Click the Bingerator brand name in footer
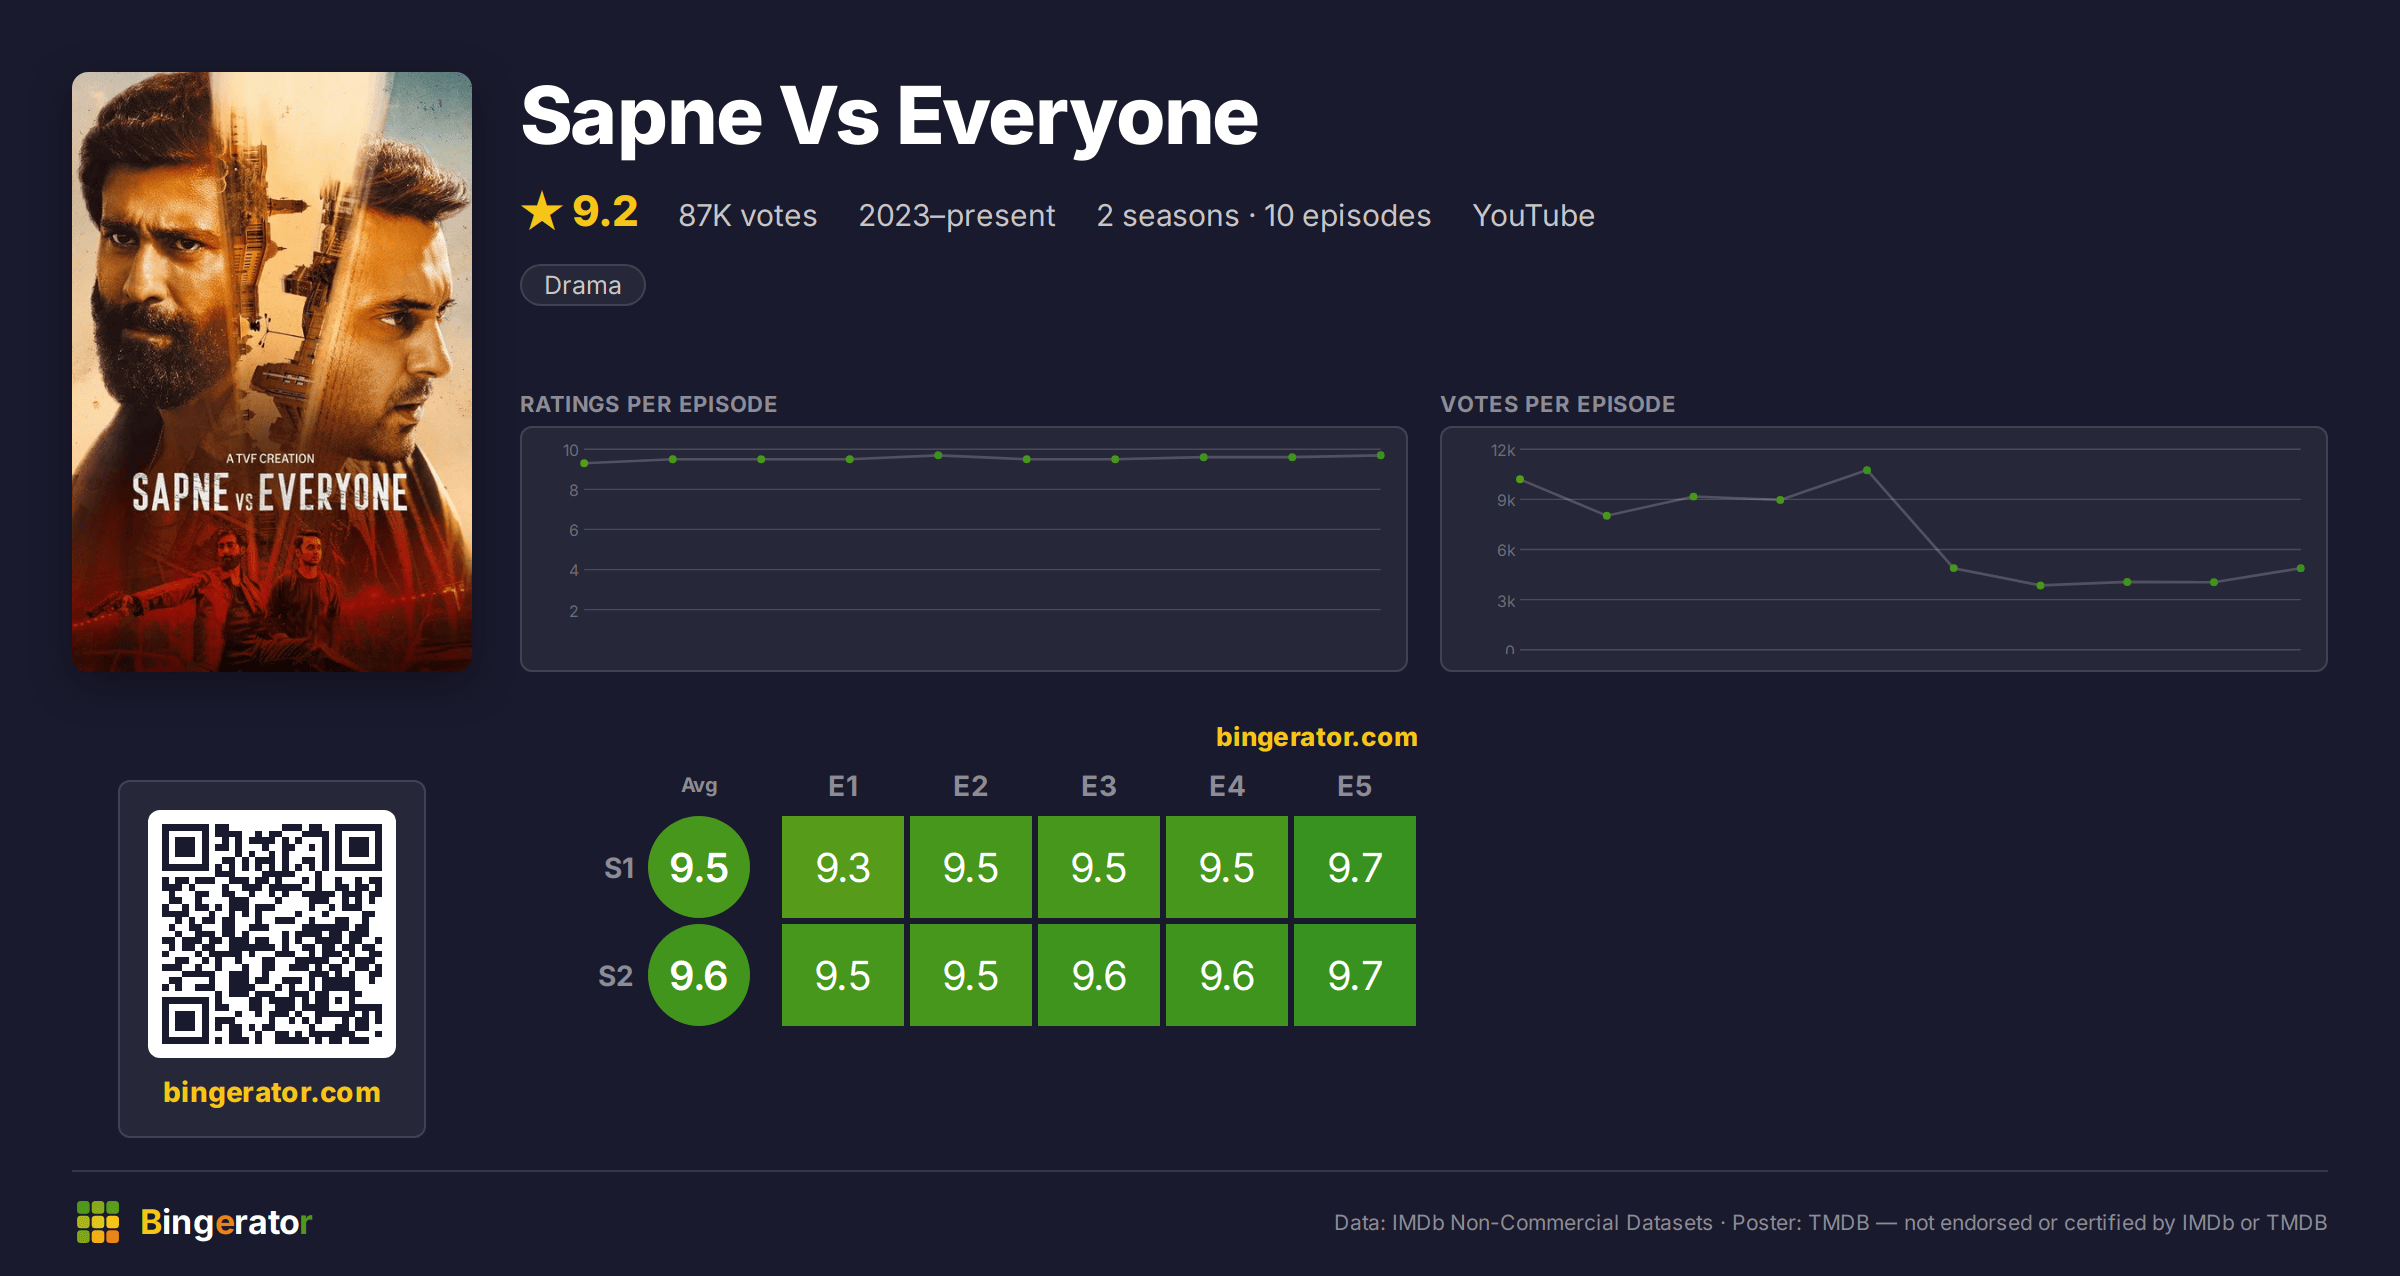Image resolution: width=2400 pixels, height=1276 pixels. click(226, 1222)
